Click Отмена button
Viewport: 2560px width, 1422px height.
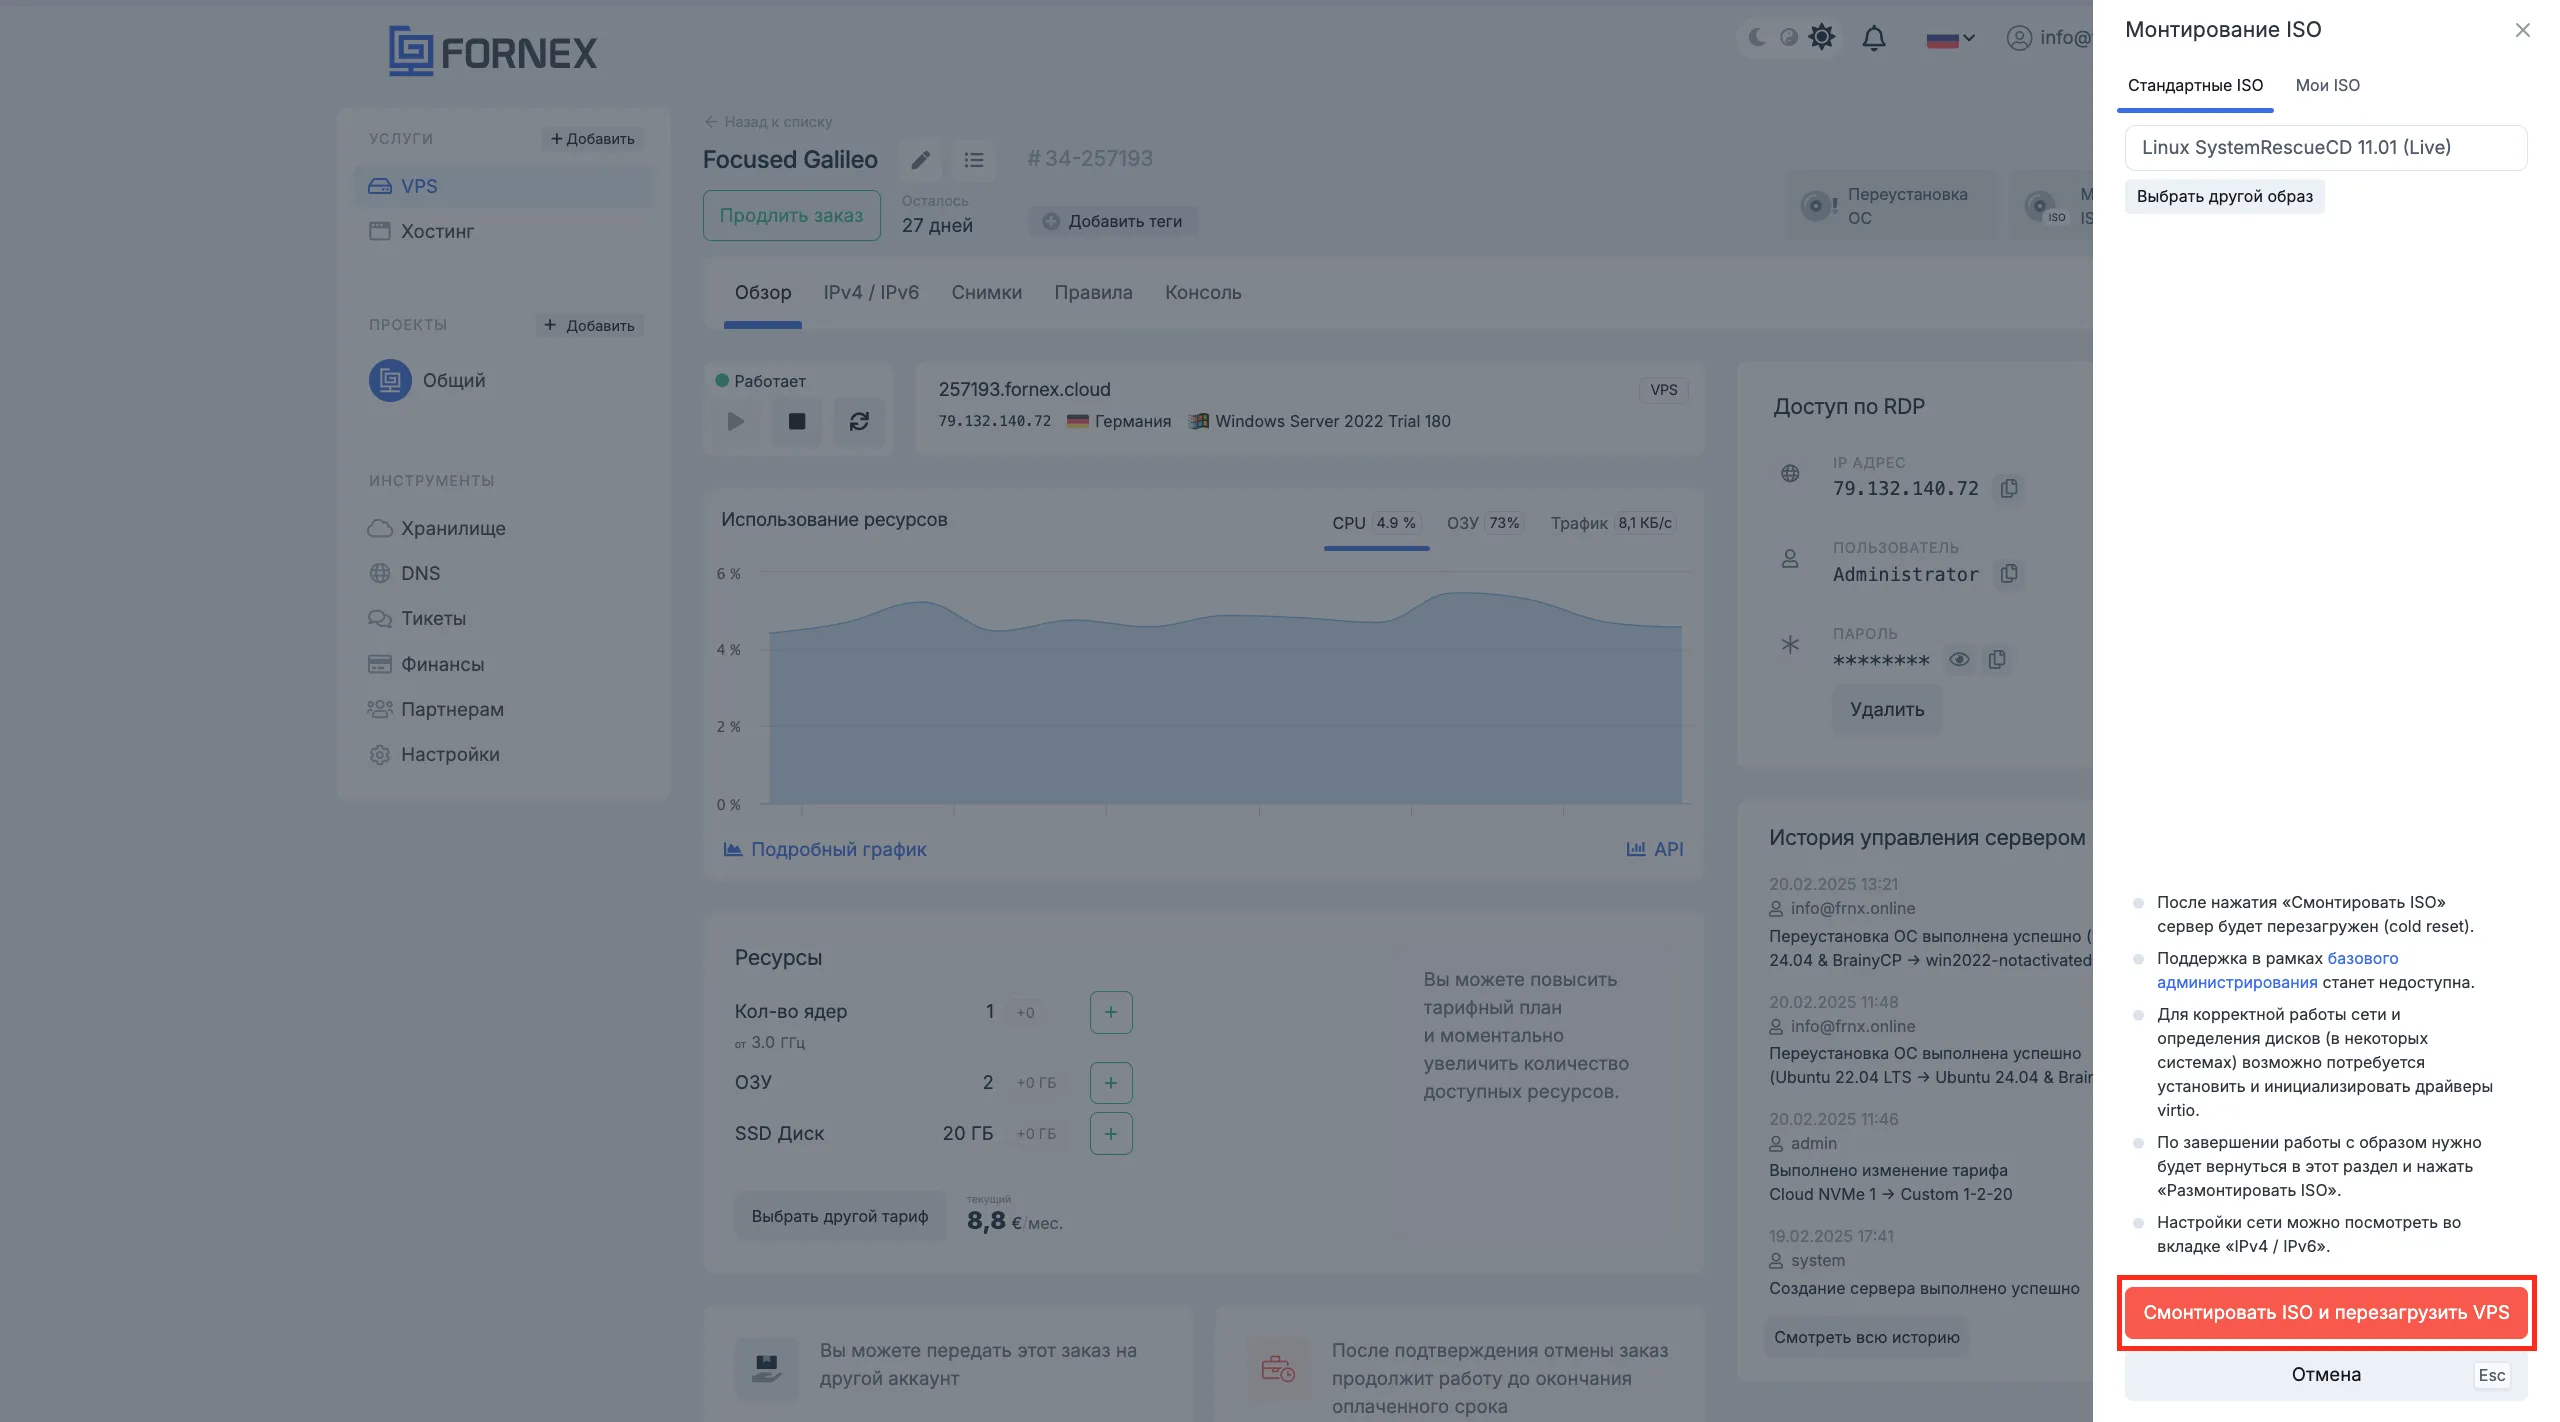click(2326, 1375)
